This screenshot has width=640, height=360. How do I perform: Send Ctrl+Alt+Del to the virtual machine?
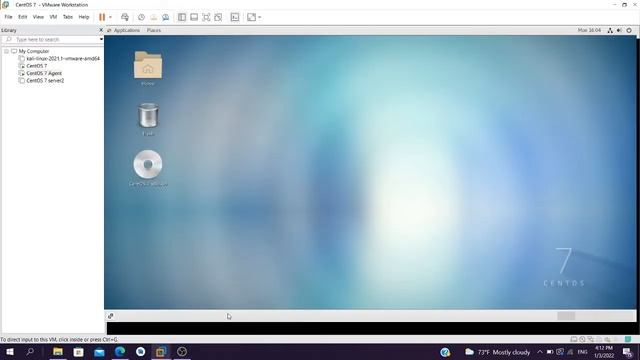coord(125,17)
